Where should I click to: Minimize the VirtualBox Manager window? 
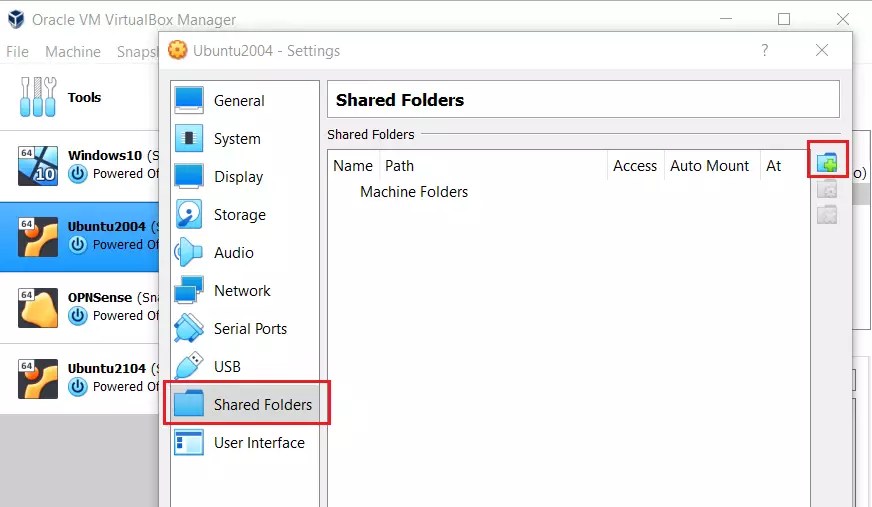[726, 19]
